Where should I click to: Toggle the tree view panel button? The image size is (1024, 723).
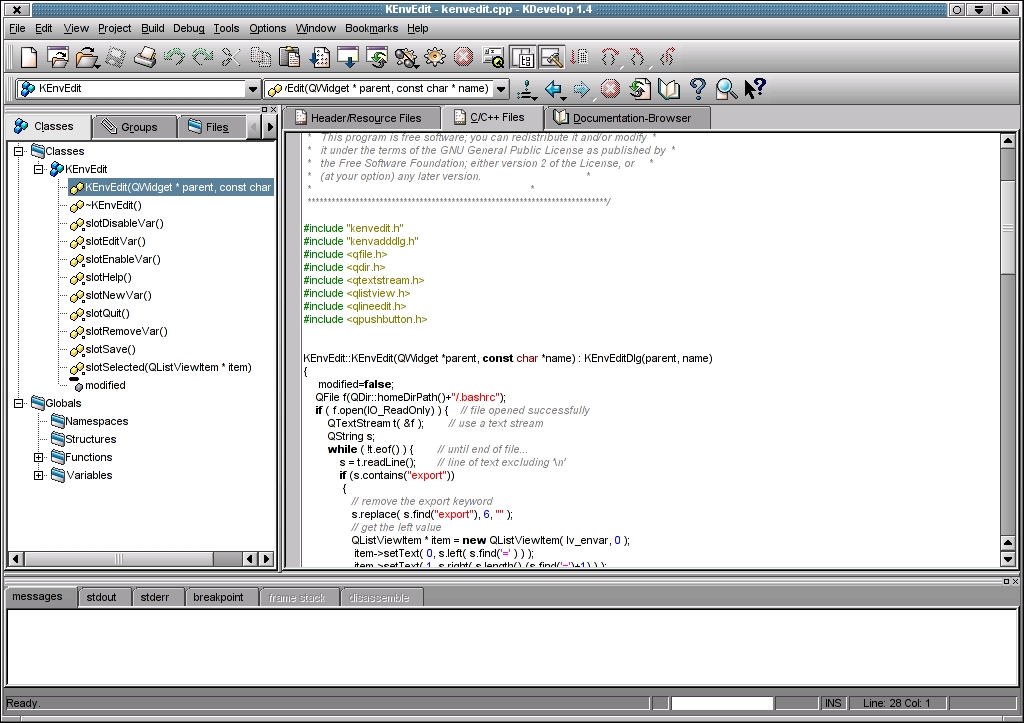coord(522,57)
